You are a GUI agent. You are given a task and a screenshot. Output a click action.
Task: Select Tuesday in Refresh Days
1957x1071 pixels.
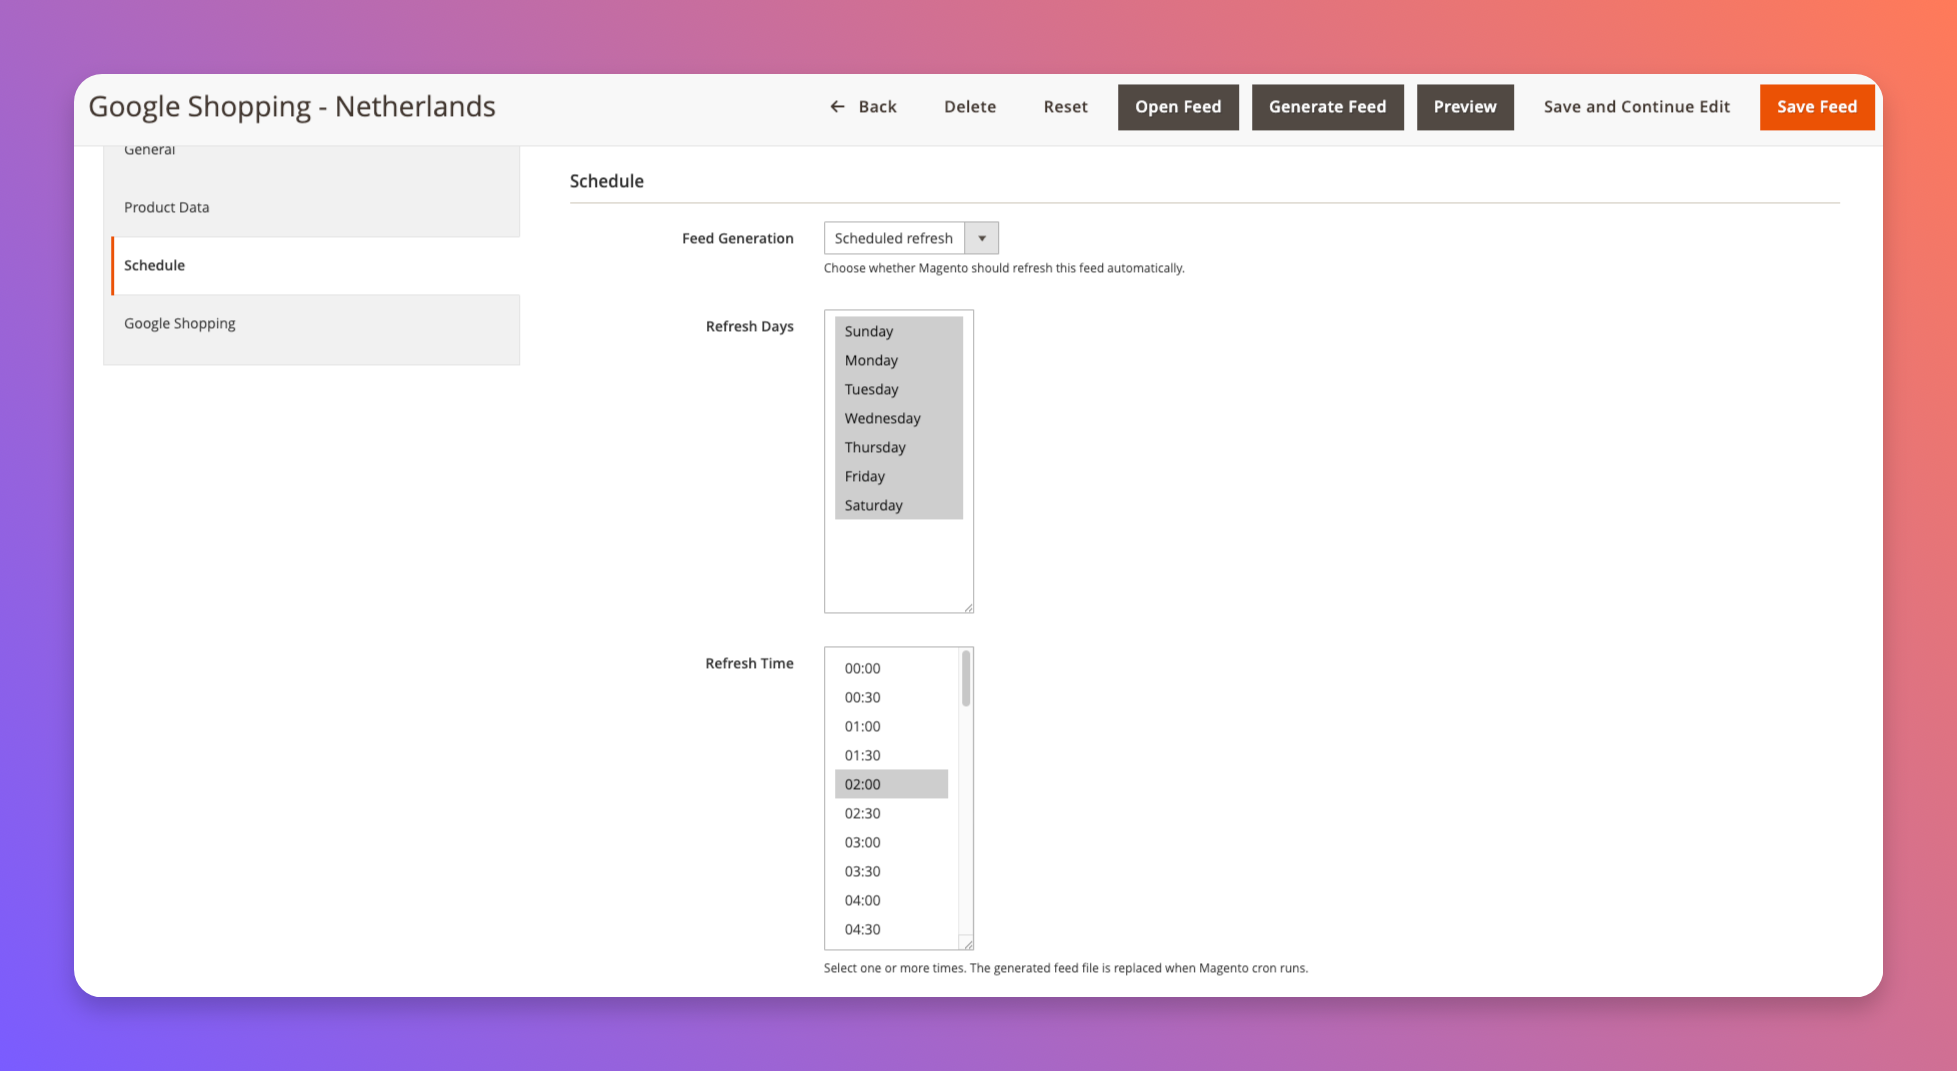[898, 389]
